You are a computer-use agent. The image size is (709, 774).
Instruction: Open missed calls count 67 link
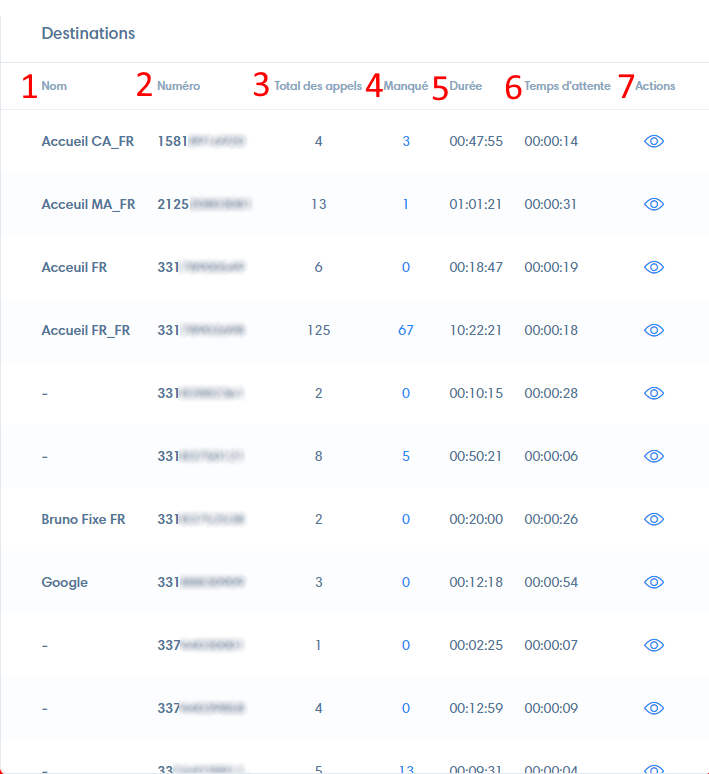coord(406,330)
